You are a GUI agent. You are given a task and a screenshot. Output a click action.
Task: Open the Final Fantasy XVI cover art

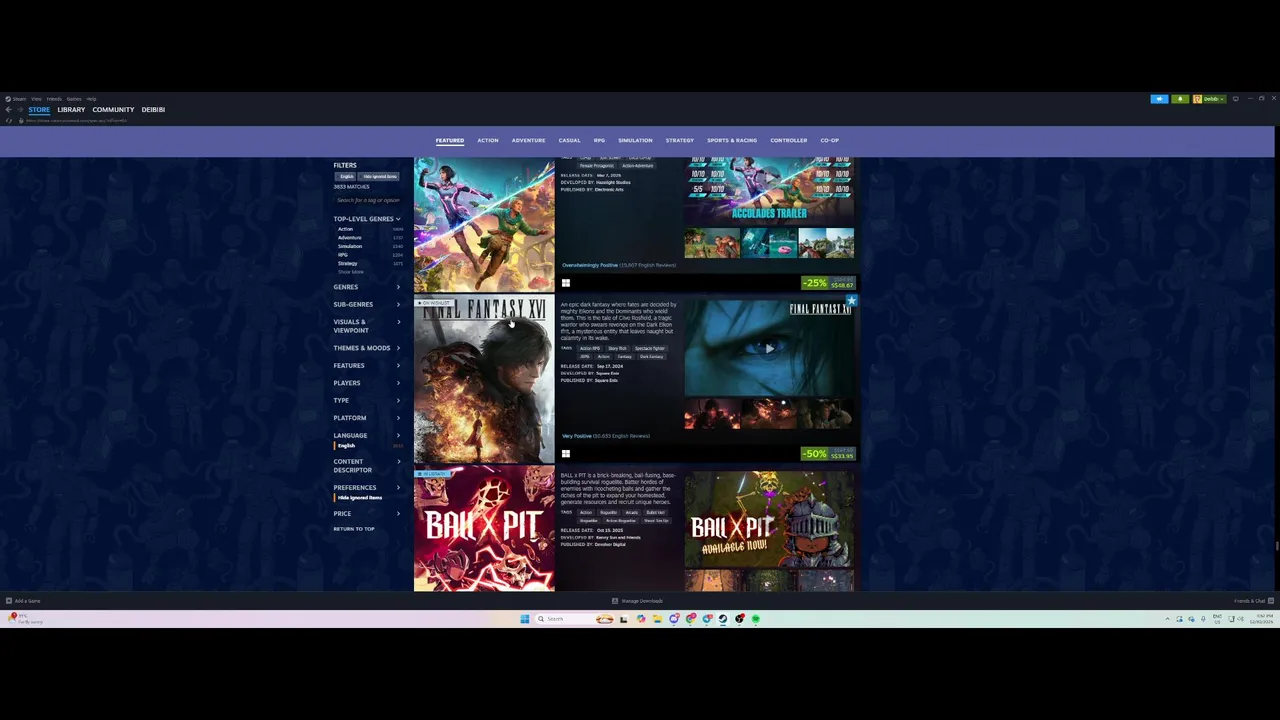[x=484, y=380]
